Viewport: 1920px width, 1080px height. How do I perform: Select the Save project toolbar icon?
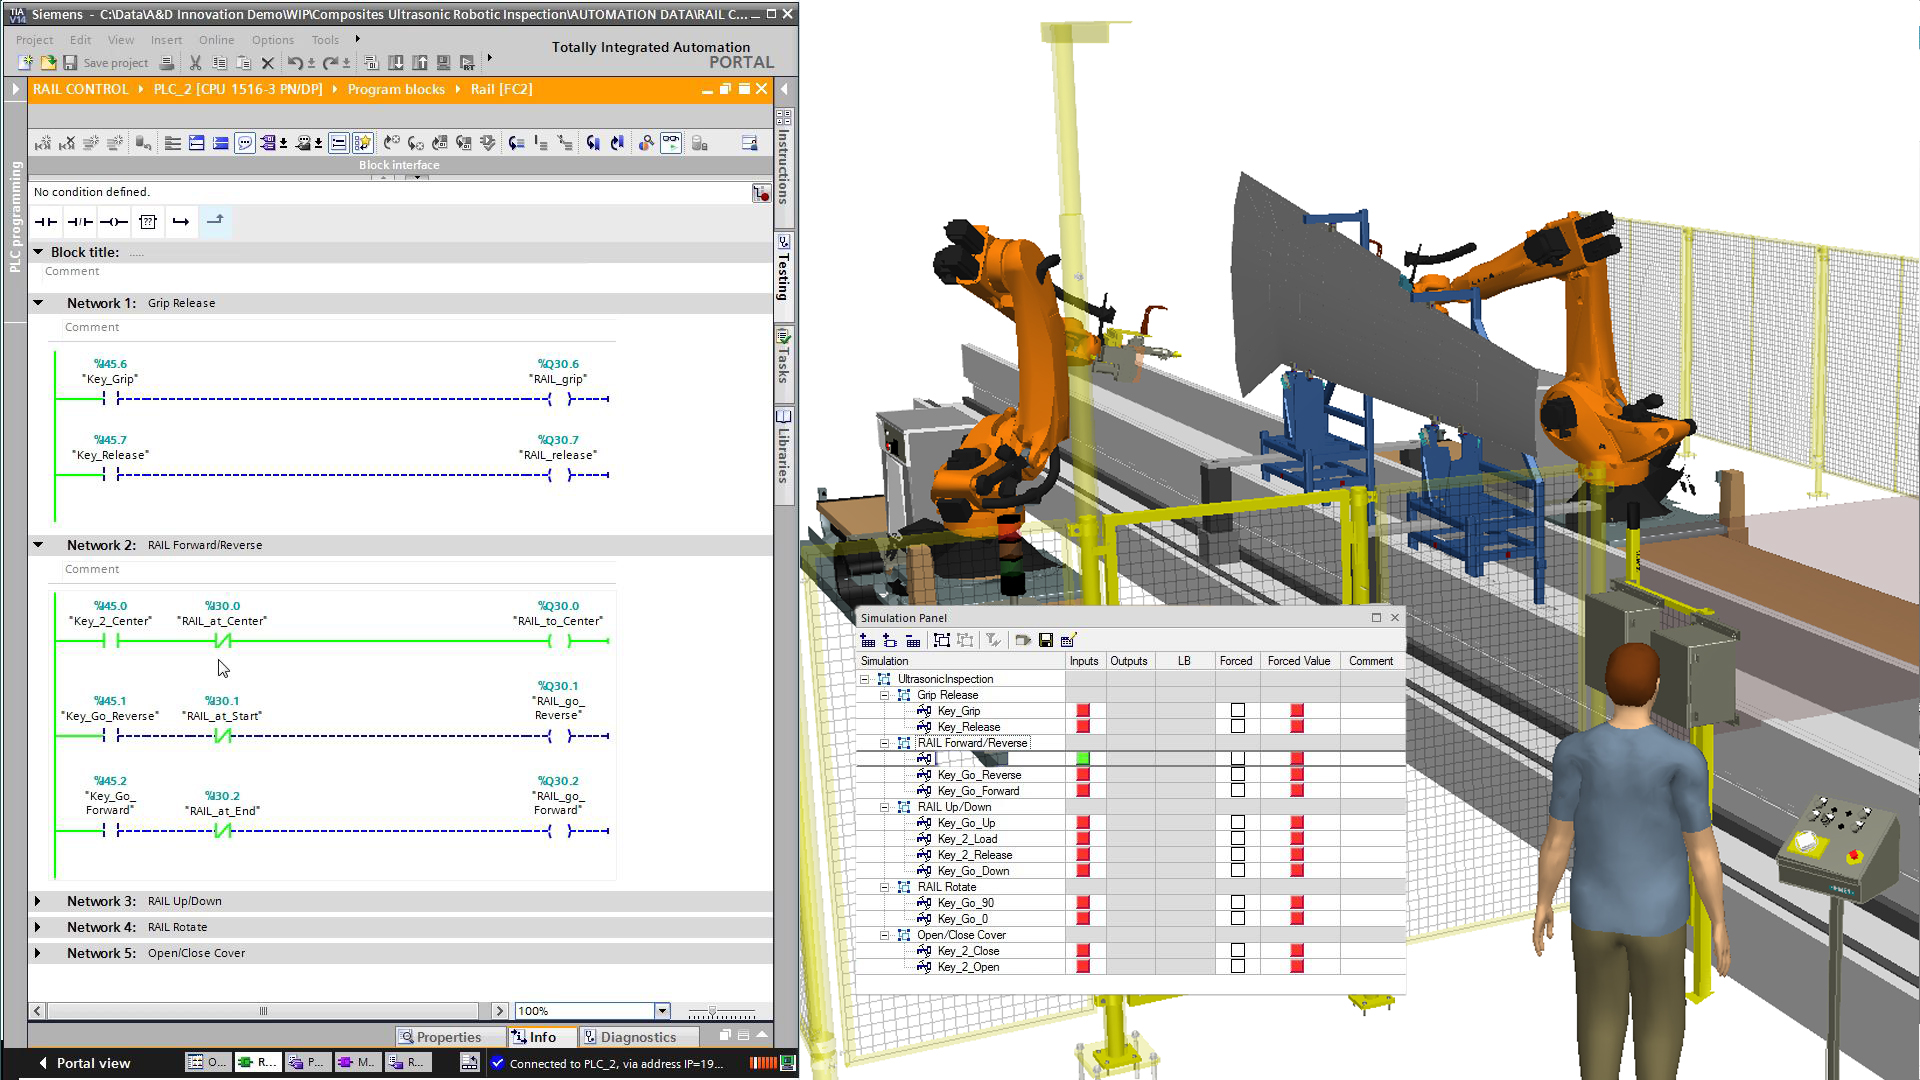[x=69, y=62]
